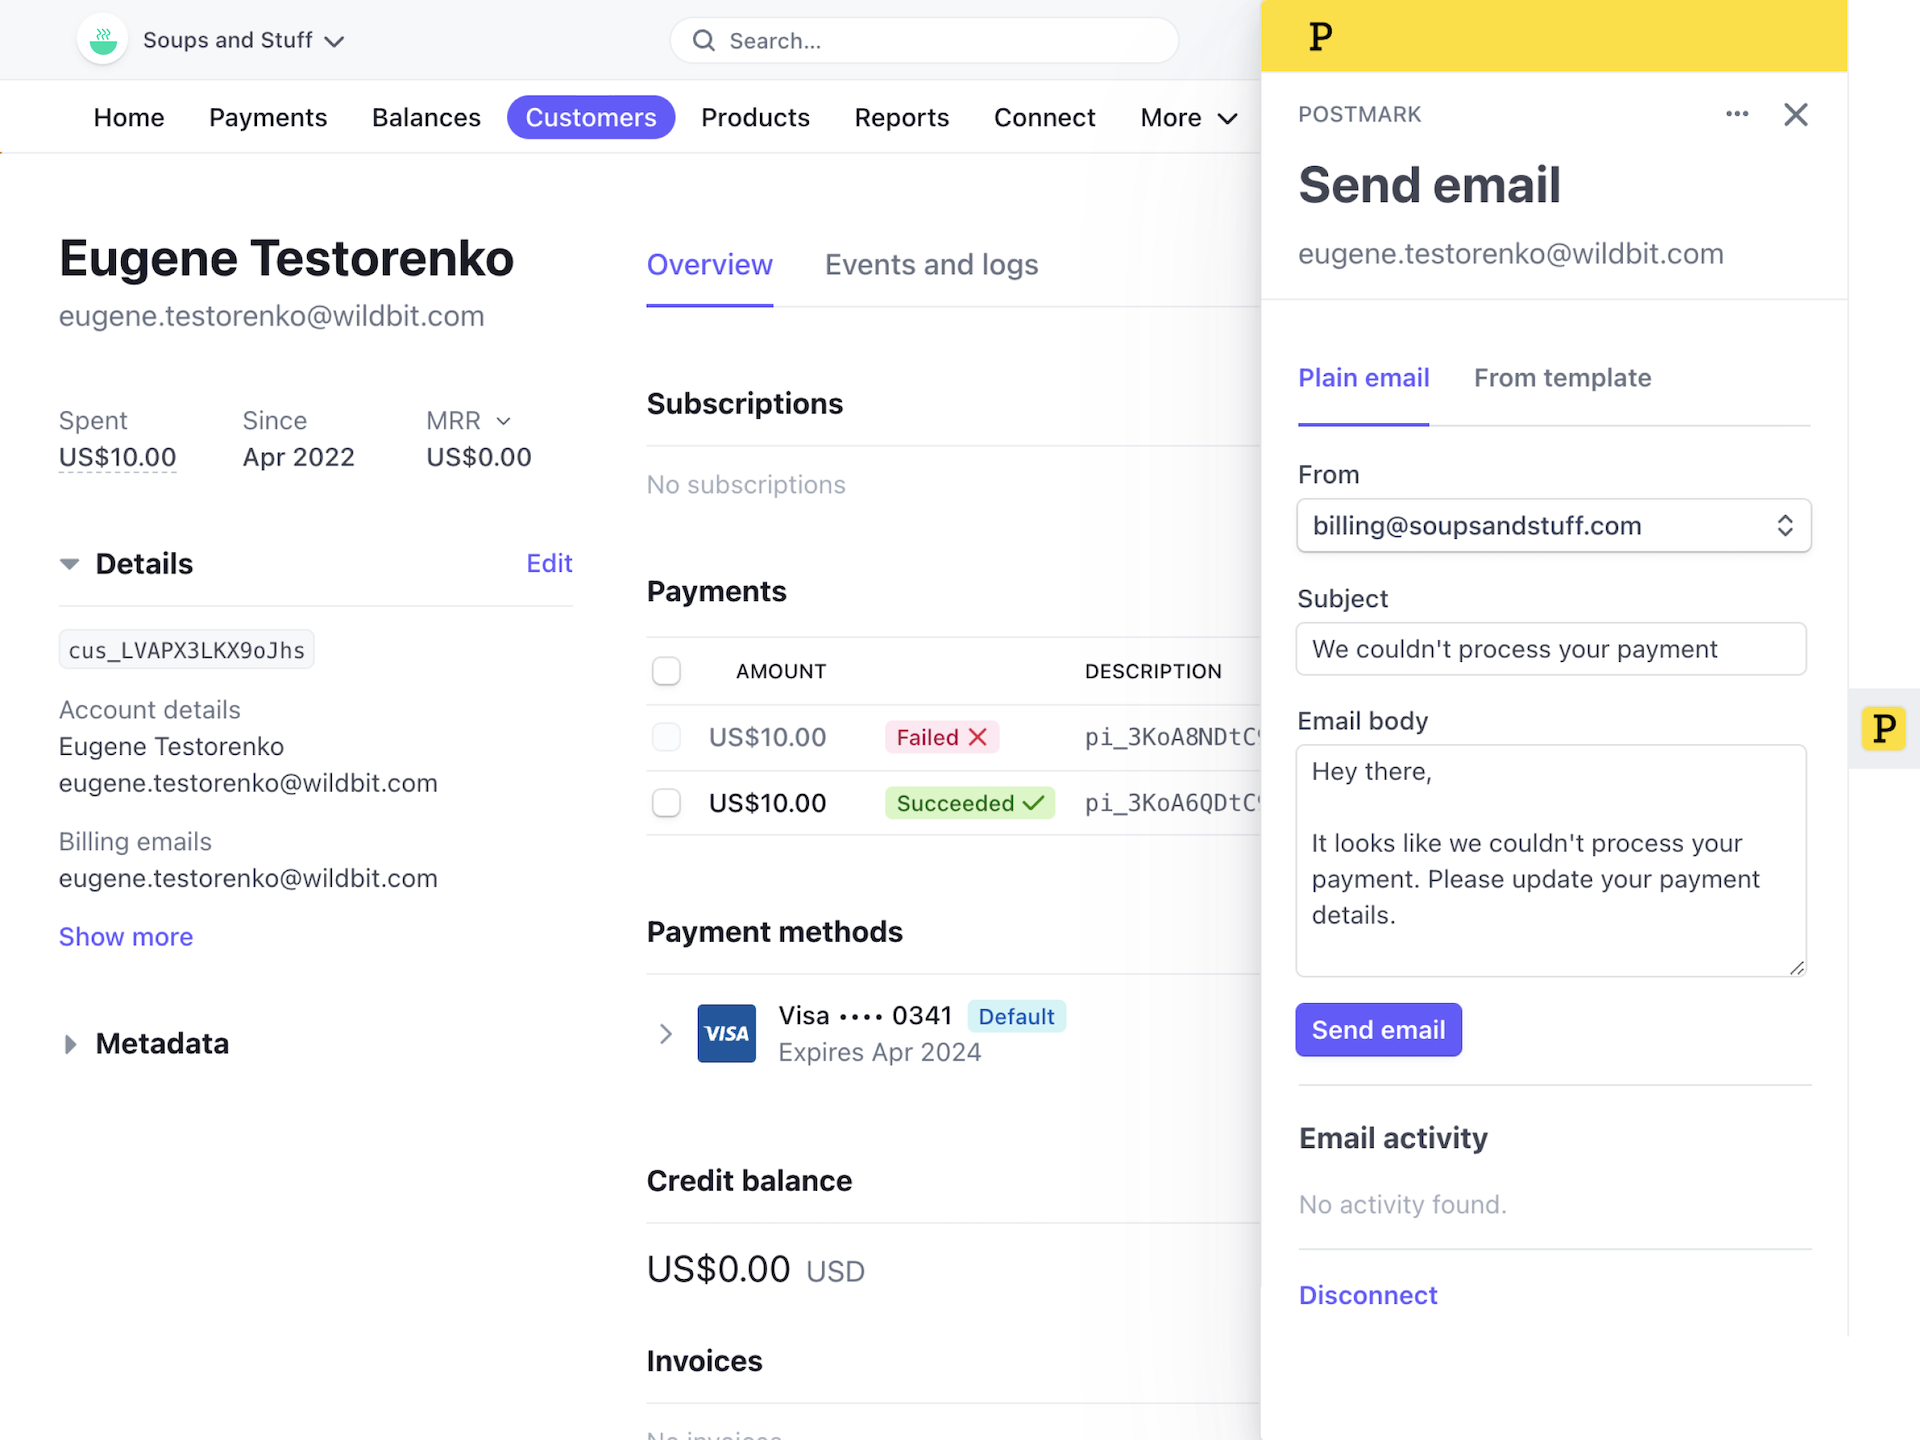Screen dimensions: 1920x1440
Task: Check the failed US$10.00 payment row
Action: (666, 737)
